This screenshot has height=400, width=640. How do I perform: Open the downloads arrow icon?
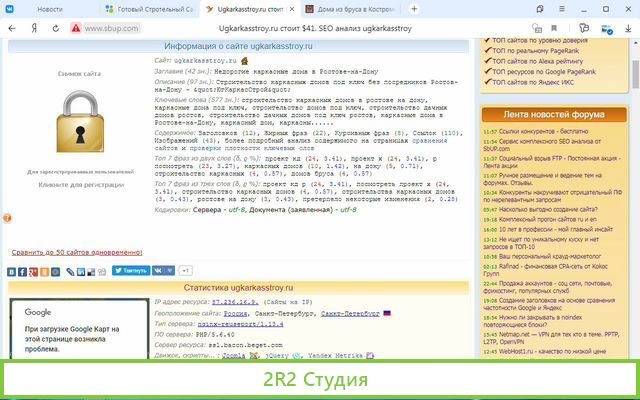pos(628,28)
